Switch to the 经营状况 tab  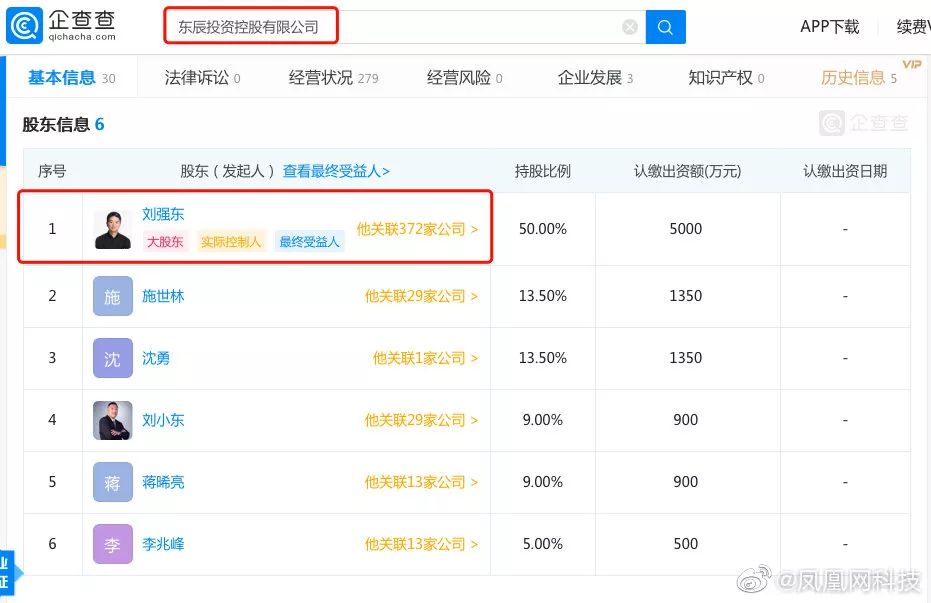[x=333, y=77]
